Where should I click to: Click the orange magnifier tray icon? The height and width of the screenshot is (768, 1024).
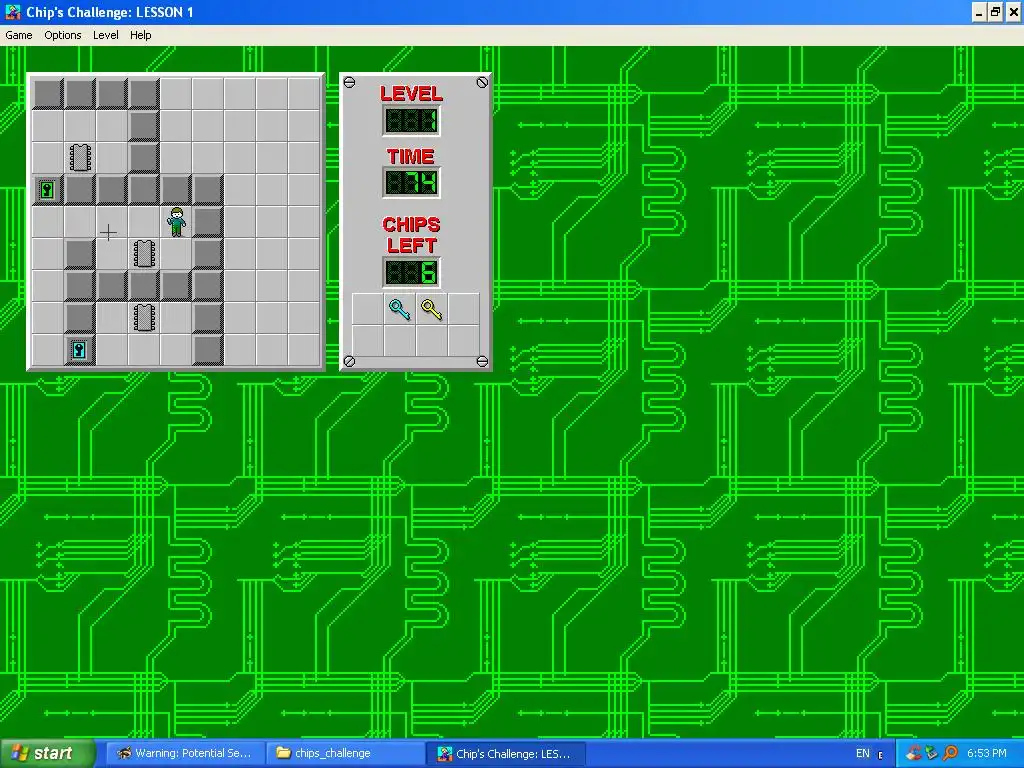pos(950,753)
